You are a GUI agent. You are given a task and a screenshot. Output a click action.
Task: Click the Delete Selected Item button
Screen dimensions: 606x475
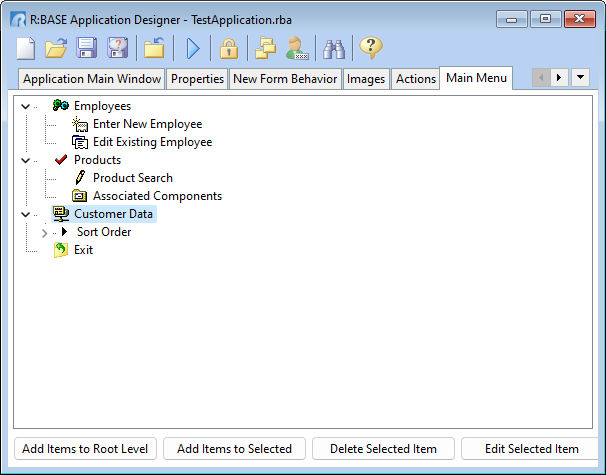point(383,449)
